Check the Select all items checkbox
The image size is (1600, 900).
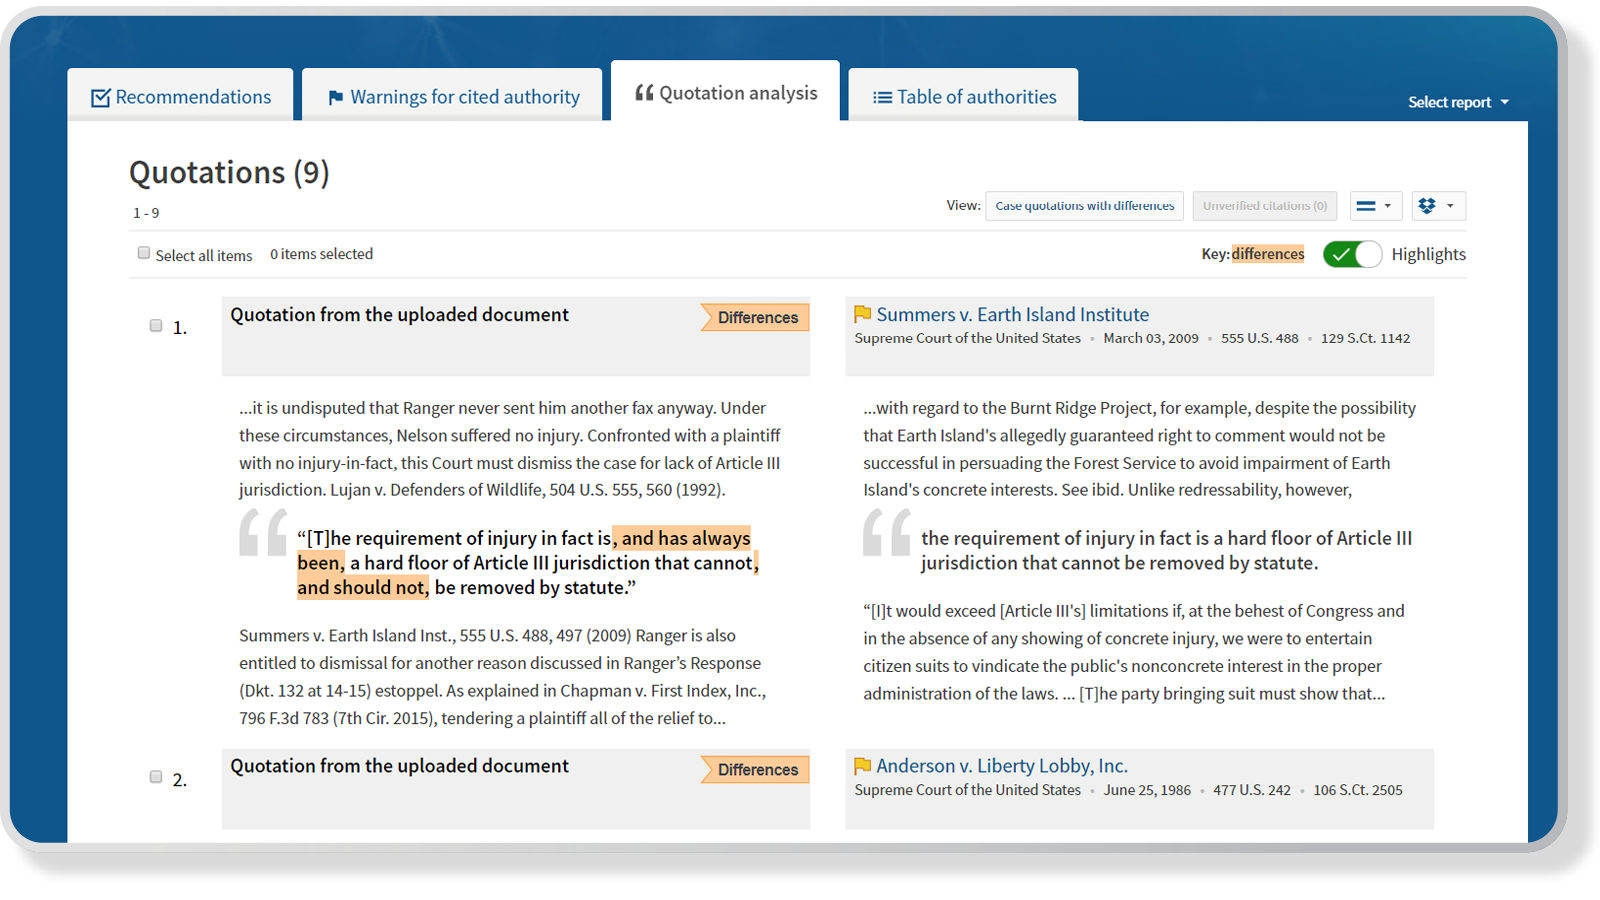pos(144,254)
